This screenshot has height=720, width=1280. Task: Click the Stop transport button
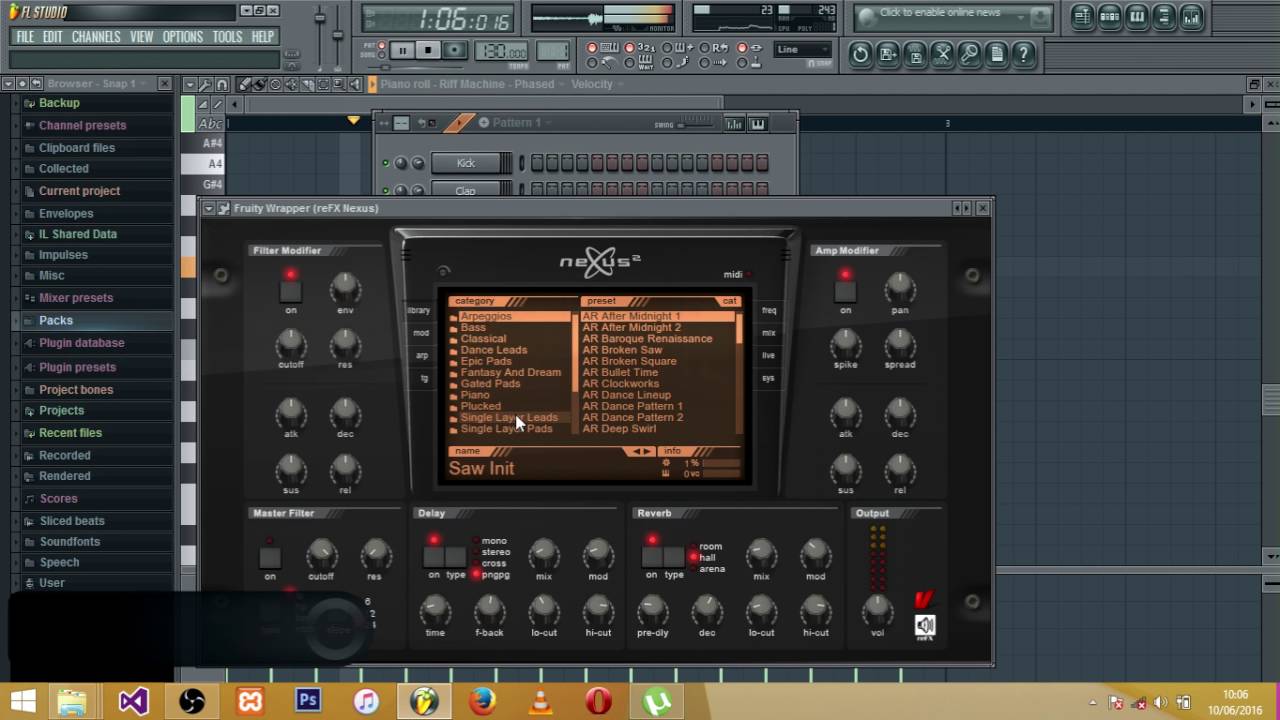pyautogui.click(x=428, y=50)
